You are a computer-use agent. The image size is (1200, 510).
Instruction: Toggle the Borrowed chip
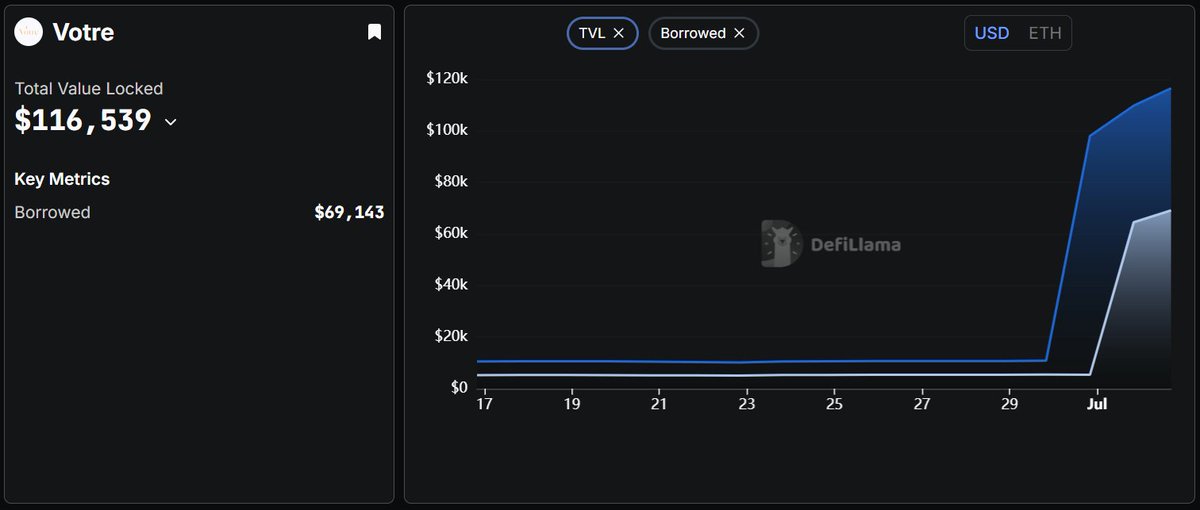(x=703, y=33)
